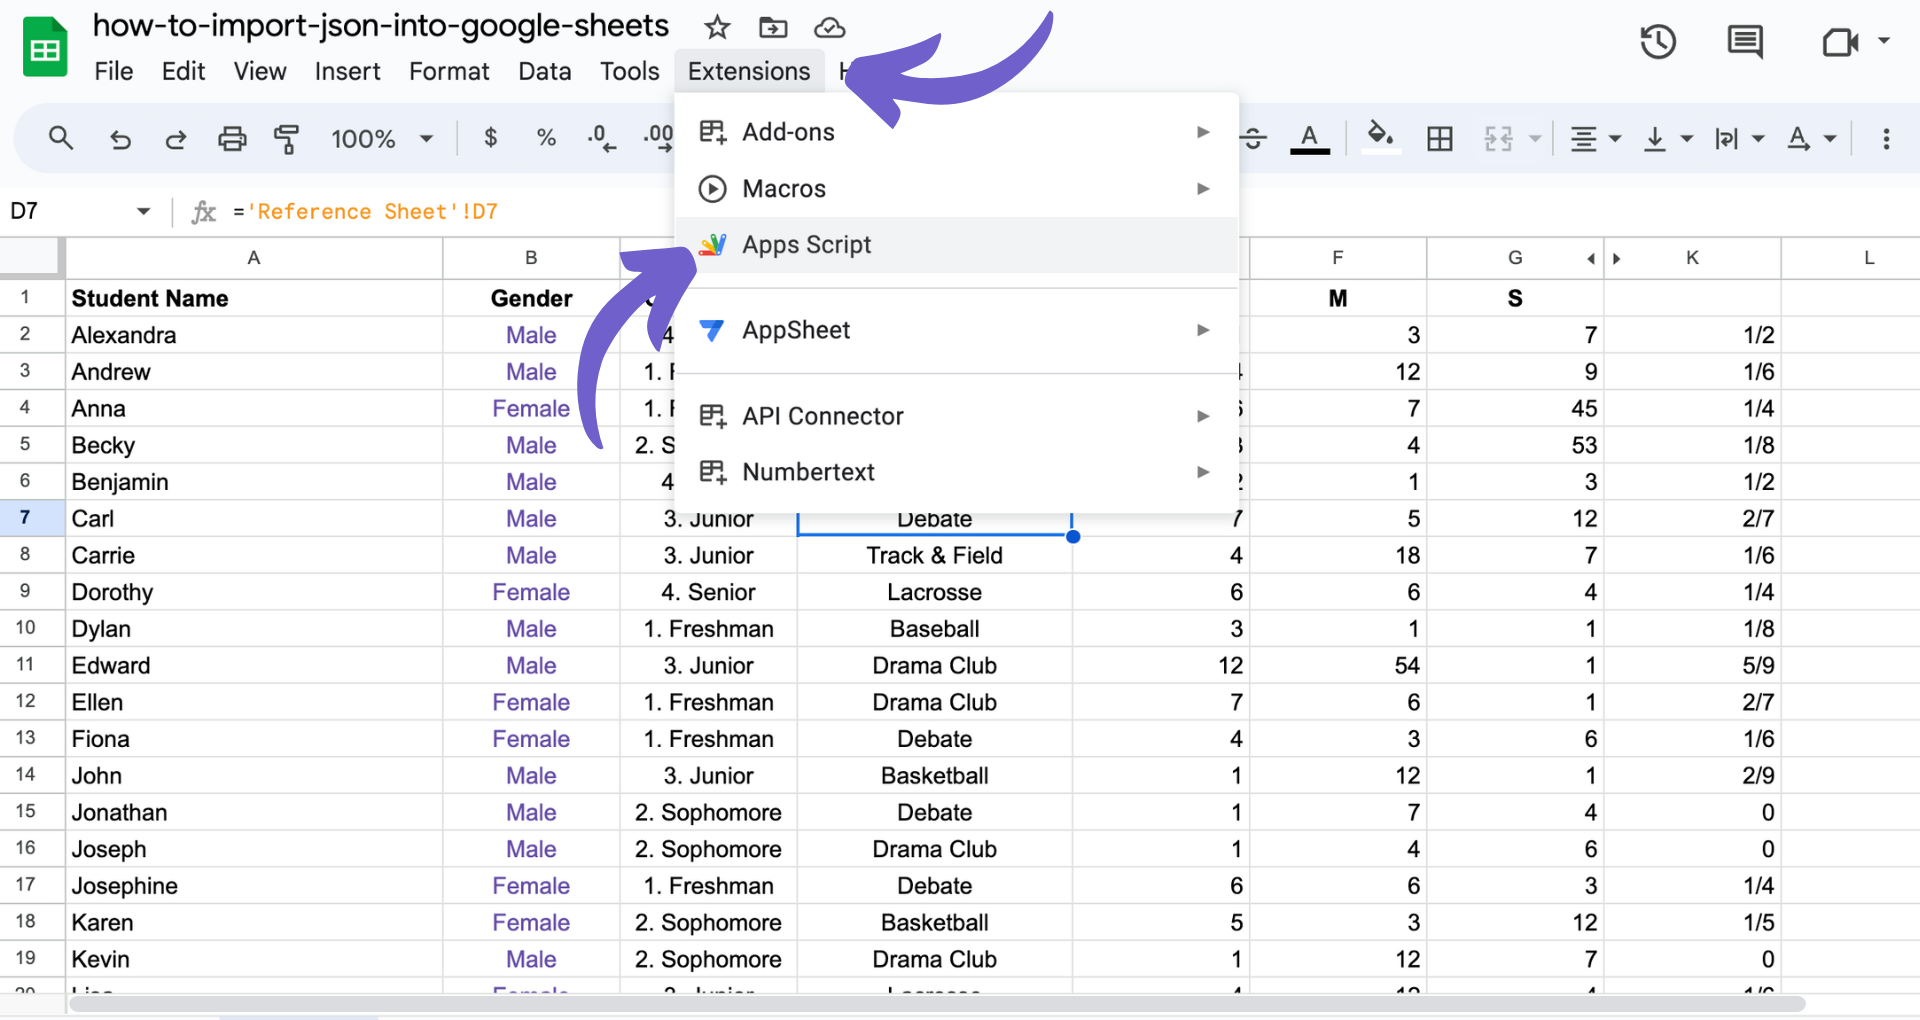
Task: Open the borders menu
Action: point(1440,138)
